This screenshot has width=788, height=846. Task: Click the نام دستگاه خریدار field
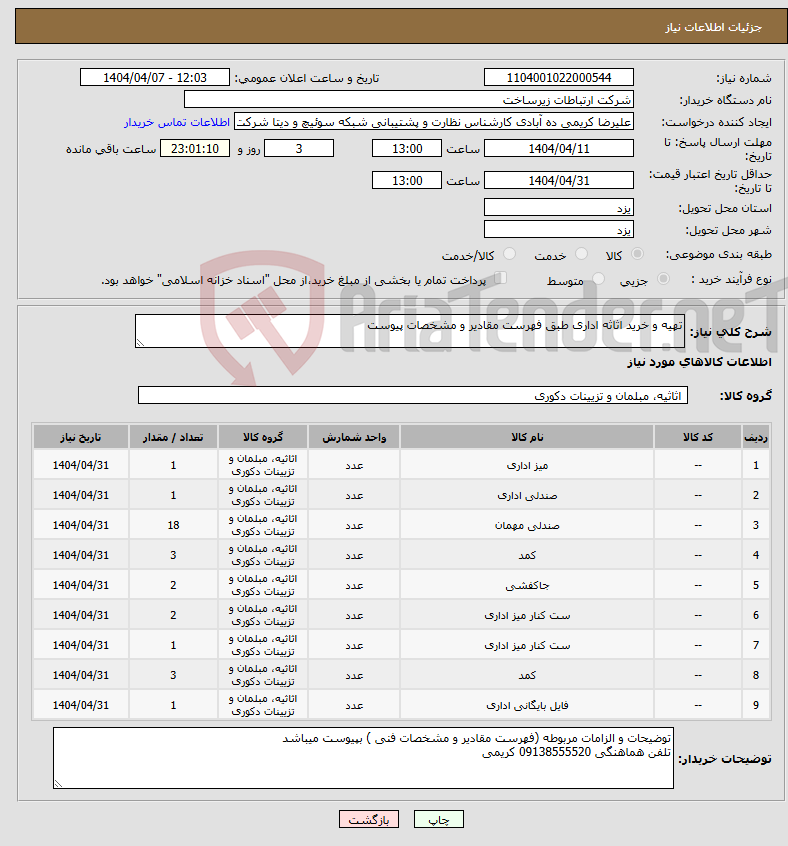(409, 100)
